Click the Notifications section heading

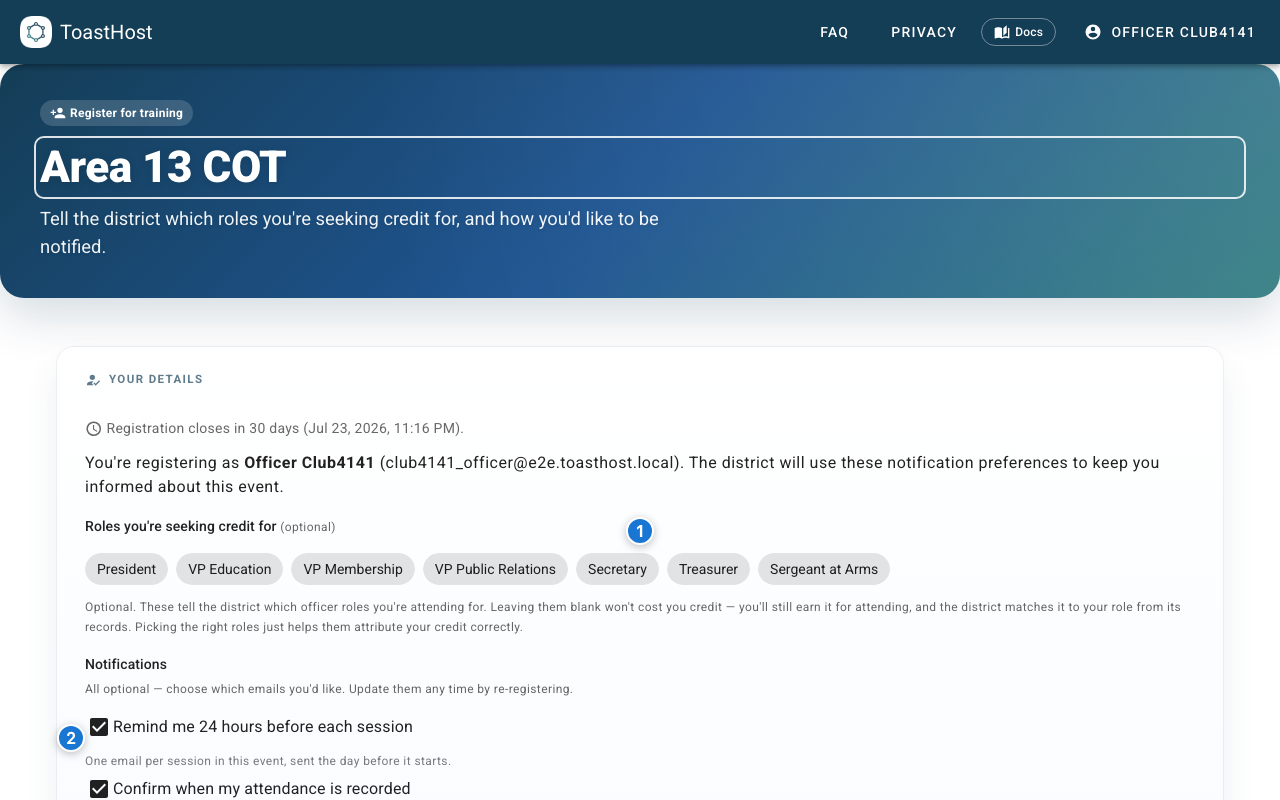(126, 664)
